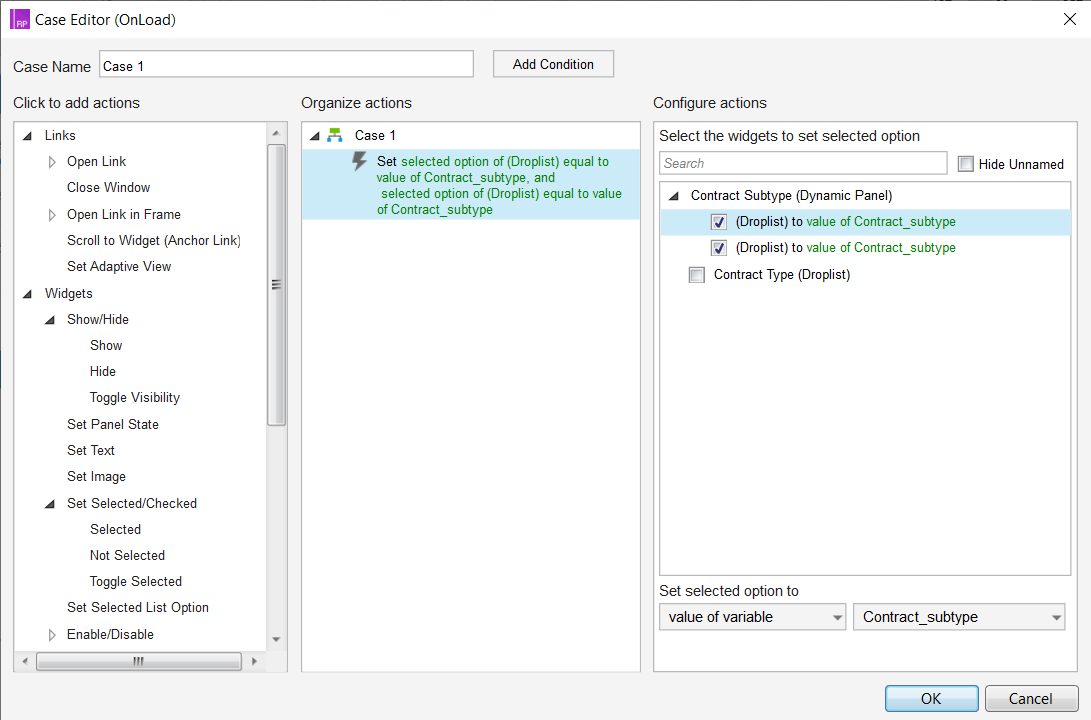The width and height of the screenshot is (1091, 720).
Task: Click the actions list scroll up arrow
Action: (x=276, y=133)
